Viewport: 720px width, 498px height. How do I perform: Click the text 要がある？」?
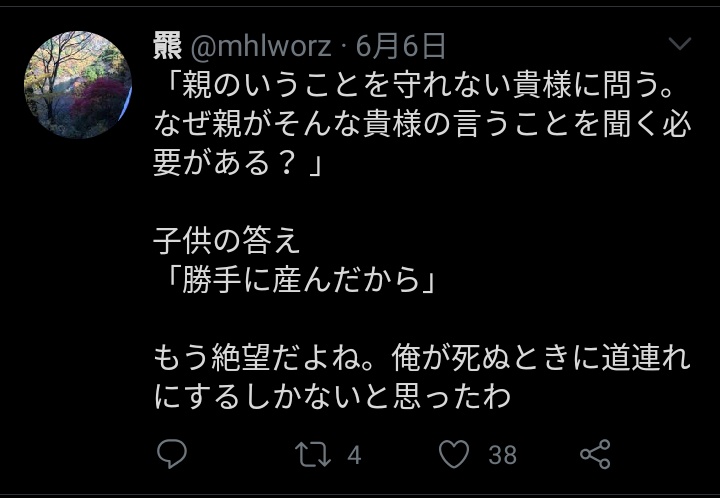[x=237, y=163]
